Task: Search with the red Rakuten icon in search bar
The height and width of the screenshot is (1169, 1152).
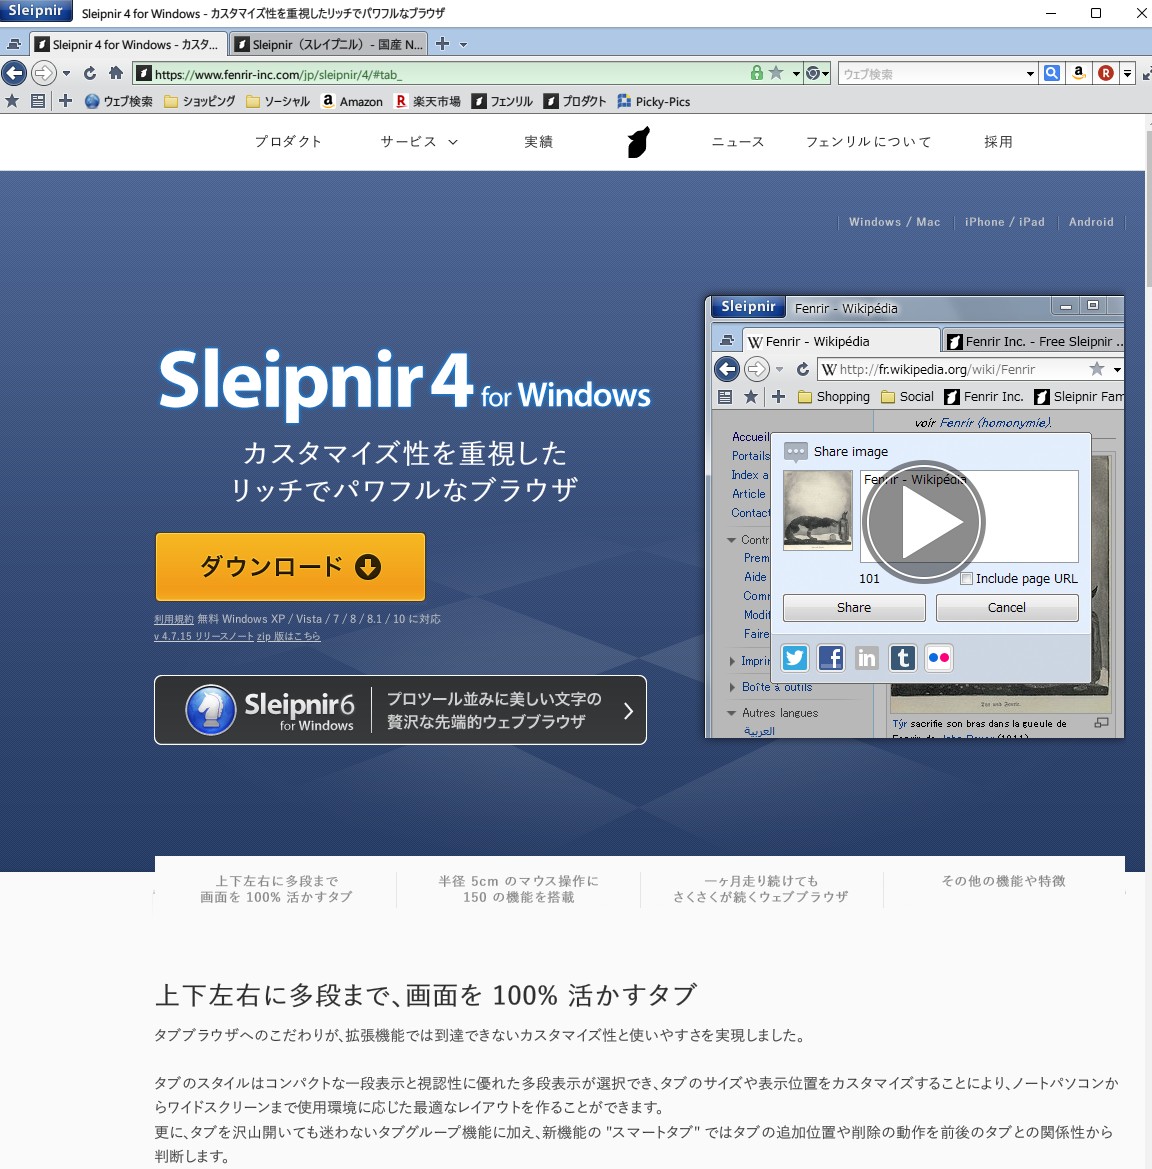Action: [1106, 73]
